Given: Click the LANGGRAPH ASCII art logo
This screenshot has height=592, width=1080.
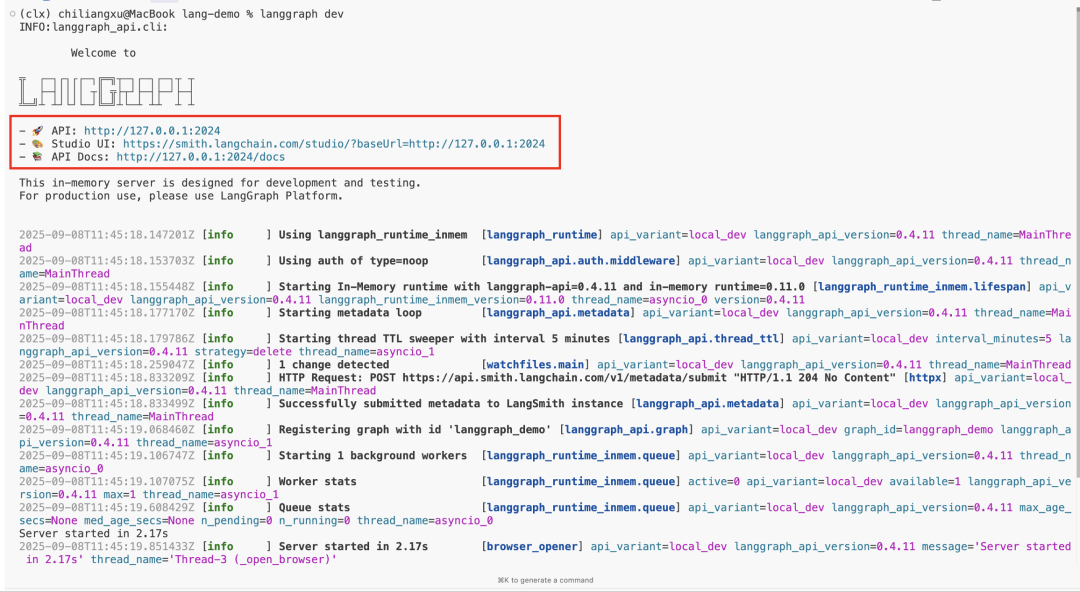Looking at the screenshot, I should 107,90.
